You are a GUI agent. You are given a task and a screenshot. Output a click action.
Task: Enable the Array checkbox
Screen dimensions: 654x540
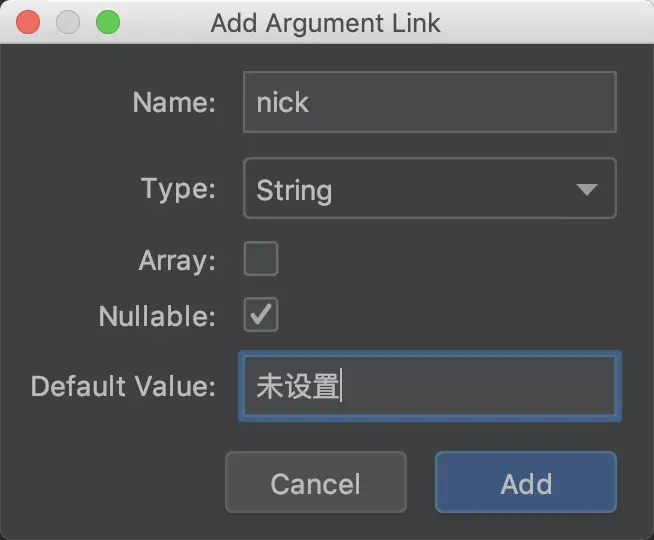(x=261, y=259)
